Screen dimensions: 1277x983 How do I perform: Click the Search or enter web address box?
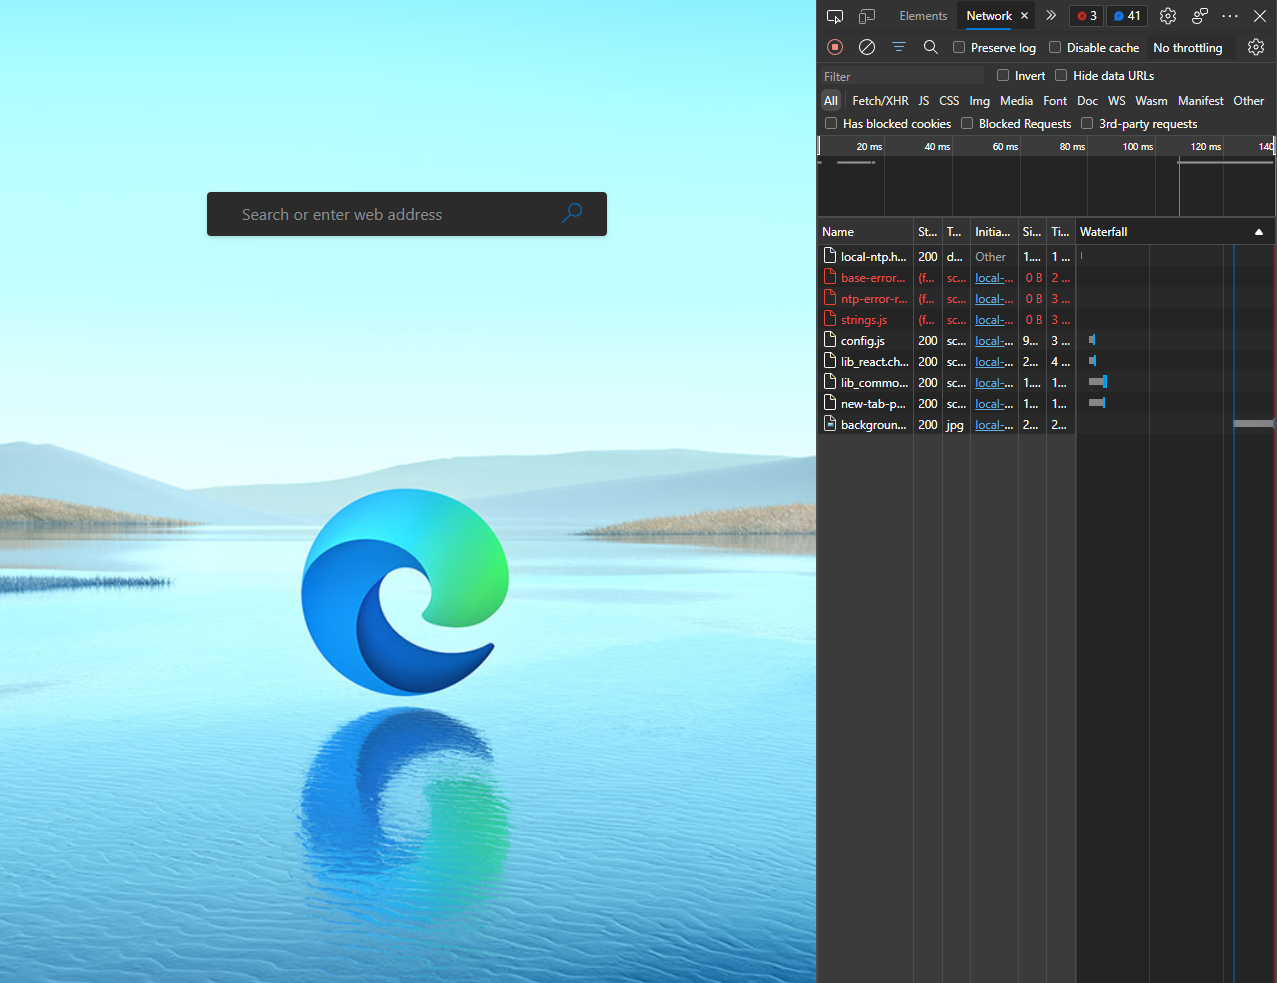point(407,214)
